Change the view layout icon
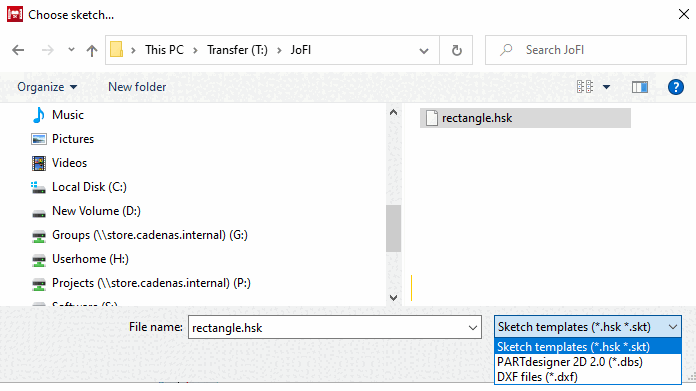696x391 pixels. coord(585,87)
